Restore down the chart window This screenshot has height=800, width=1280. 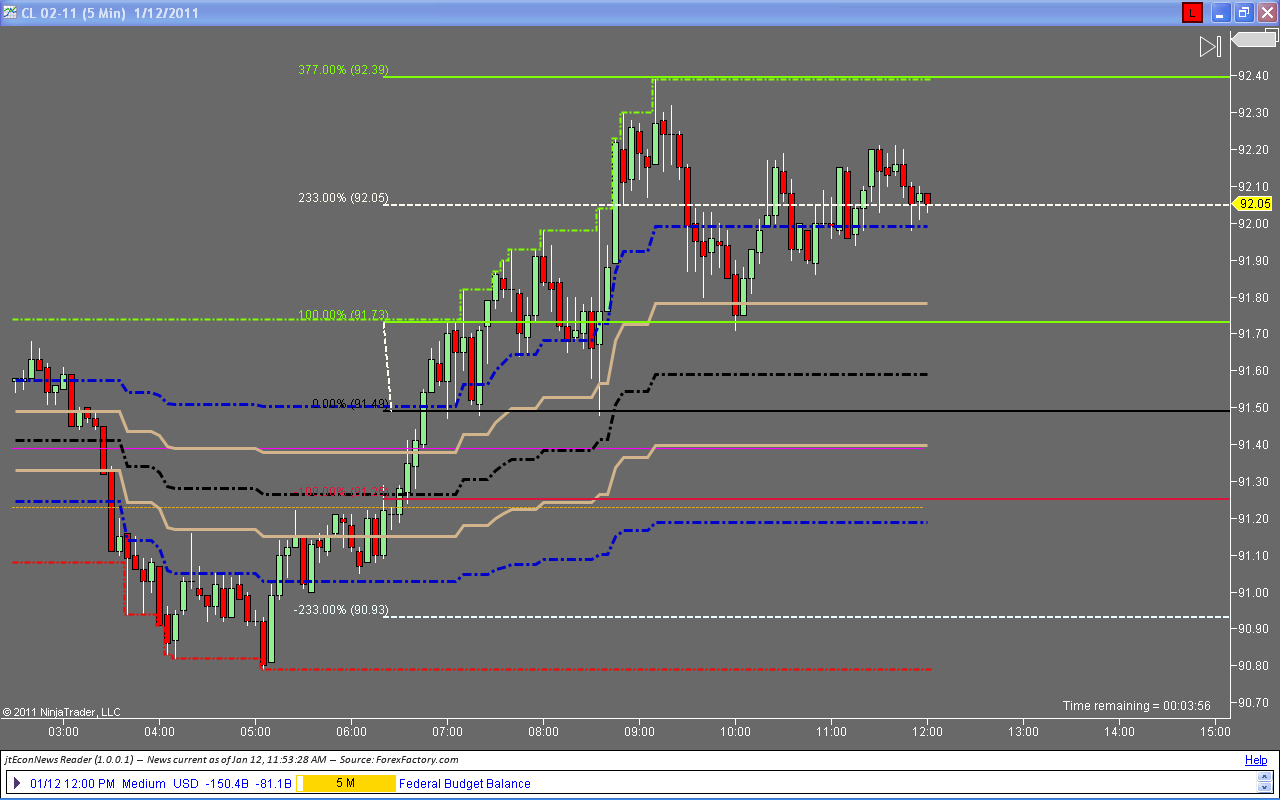click(1243, 13)
